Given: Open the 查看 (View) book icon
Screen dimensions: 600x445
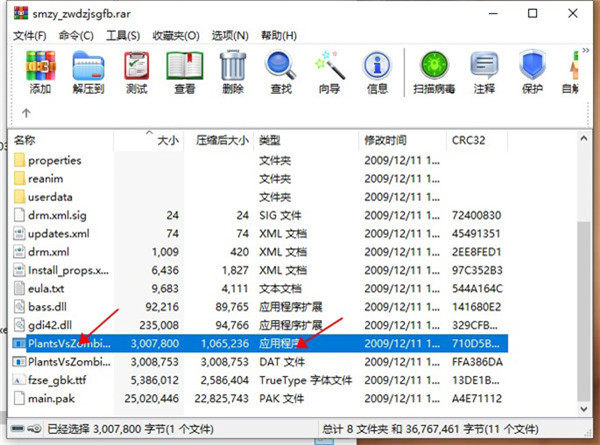Looking at the screenshot, I should tap(185, 72).
